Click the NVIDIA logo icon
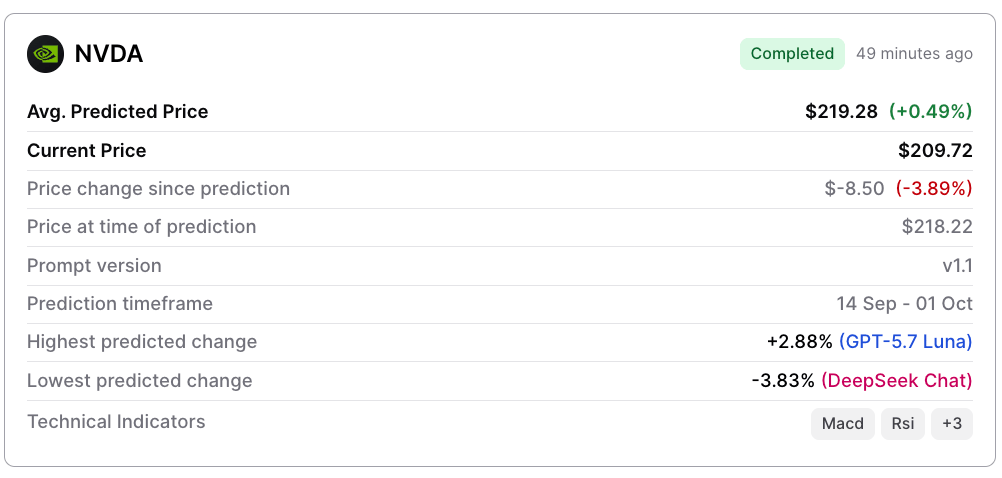This screenshot has width=1002, height=478. pos(45,54)
